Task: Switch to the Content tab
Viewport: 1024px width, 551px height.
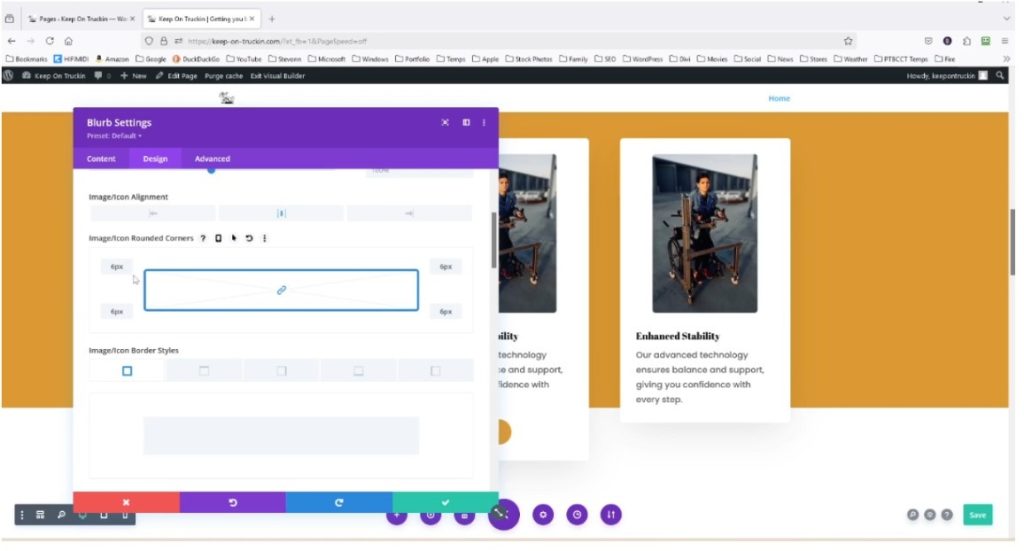Action: (x=101, y=159)
